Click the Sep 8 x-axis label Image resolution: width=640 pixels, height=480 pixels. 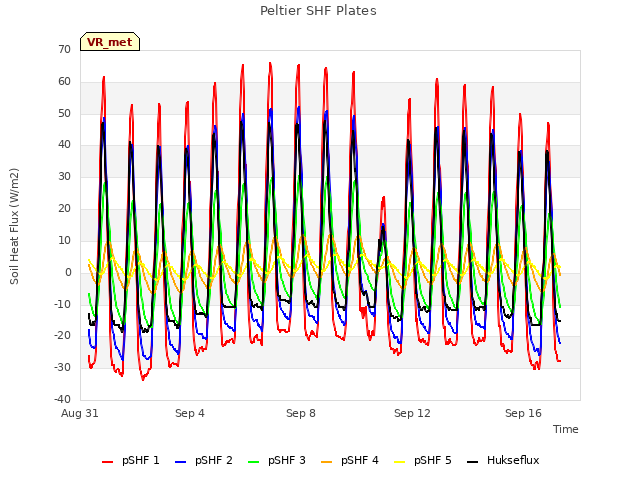pos(301,413)
